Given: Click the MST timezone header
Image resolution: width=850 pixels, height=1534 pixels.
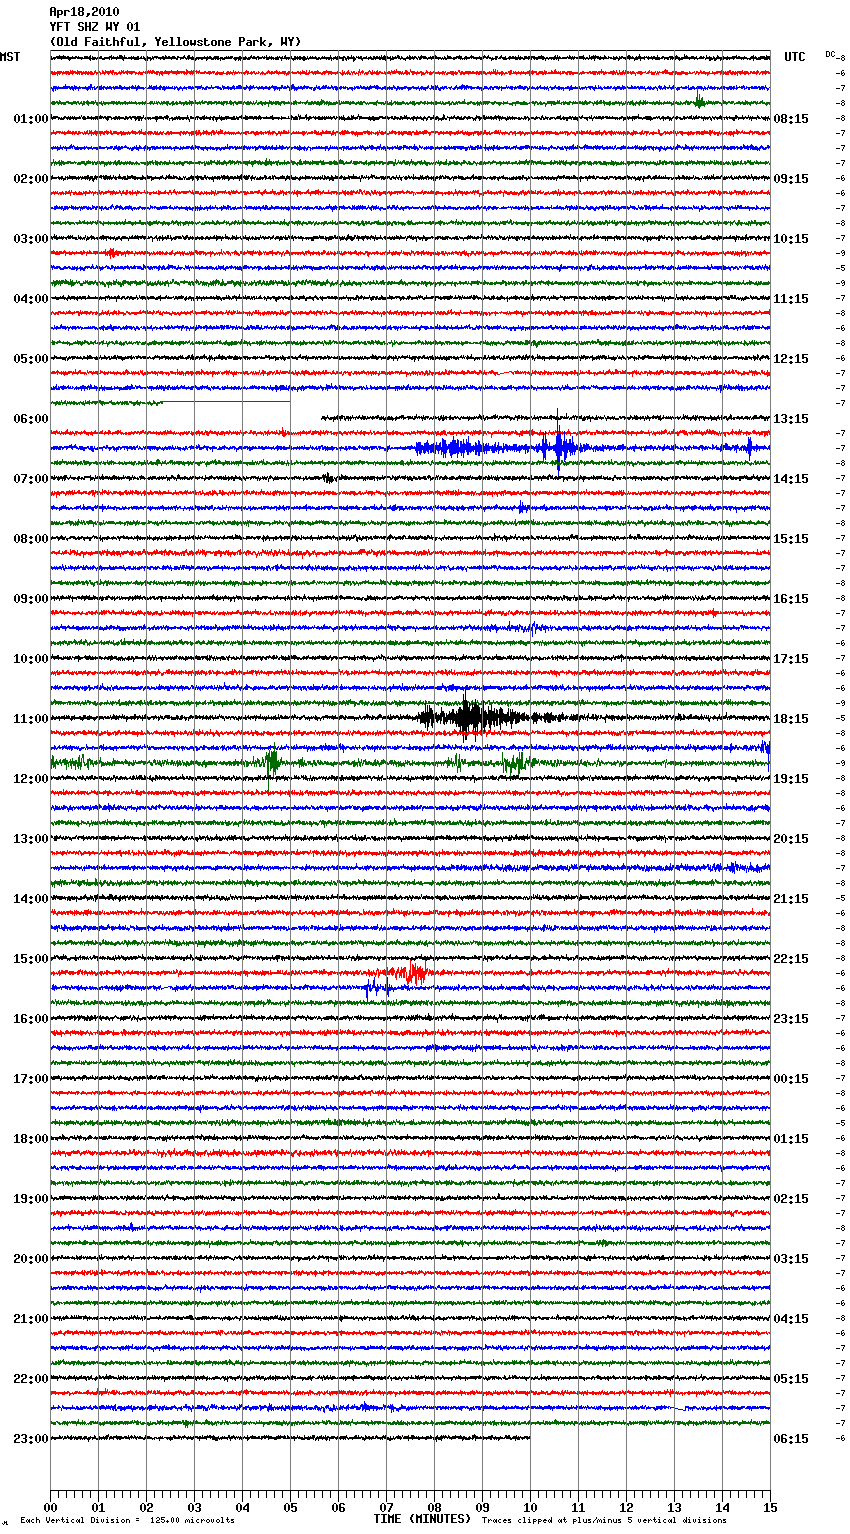Looking at the screenshot, I should (10, 57).
